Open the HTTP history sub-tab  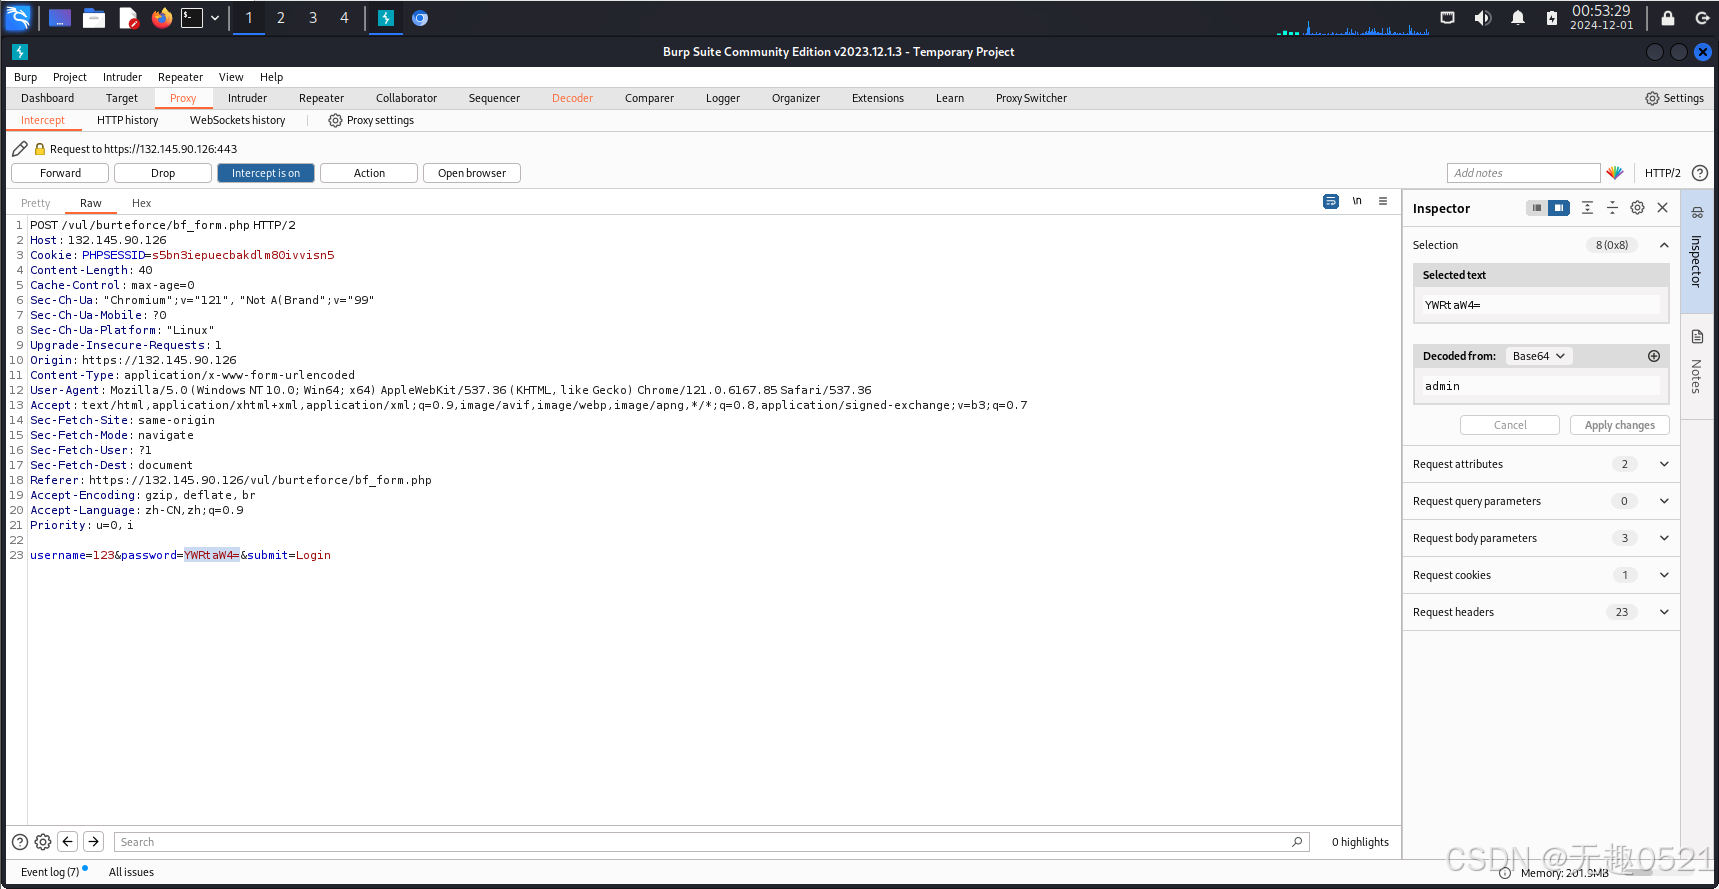[x=127, y=120]
